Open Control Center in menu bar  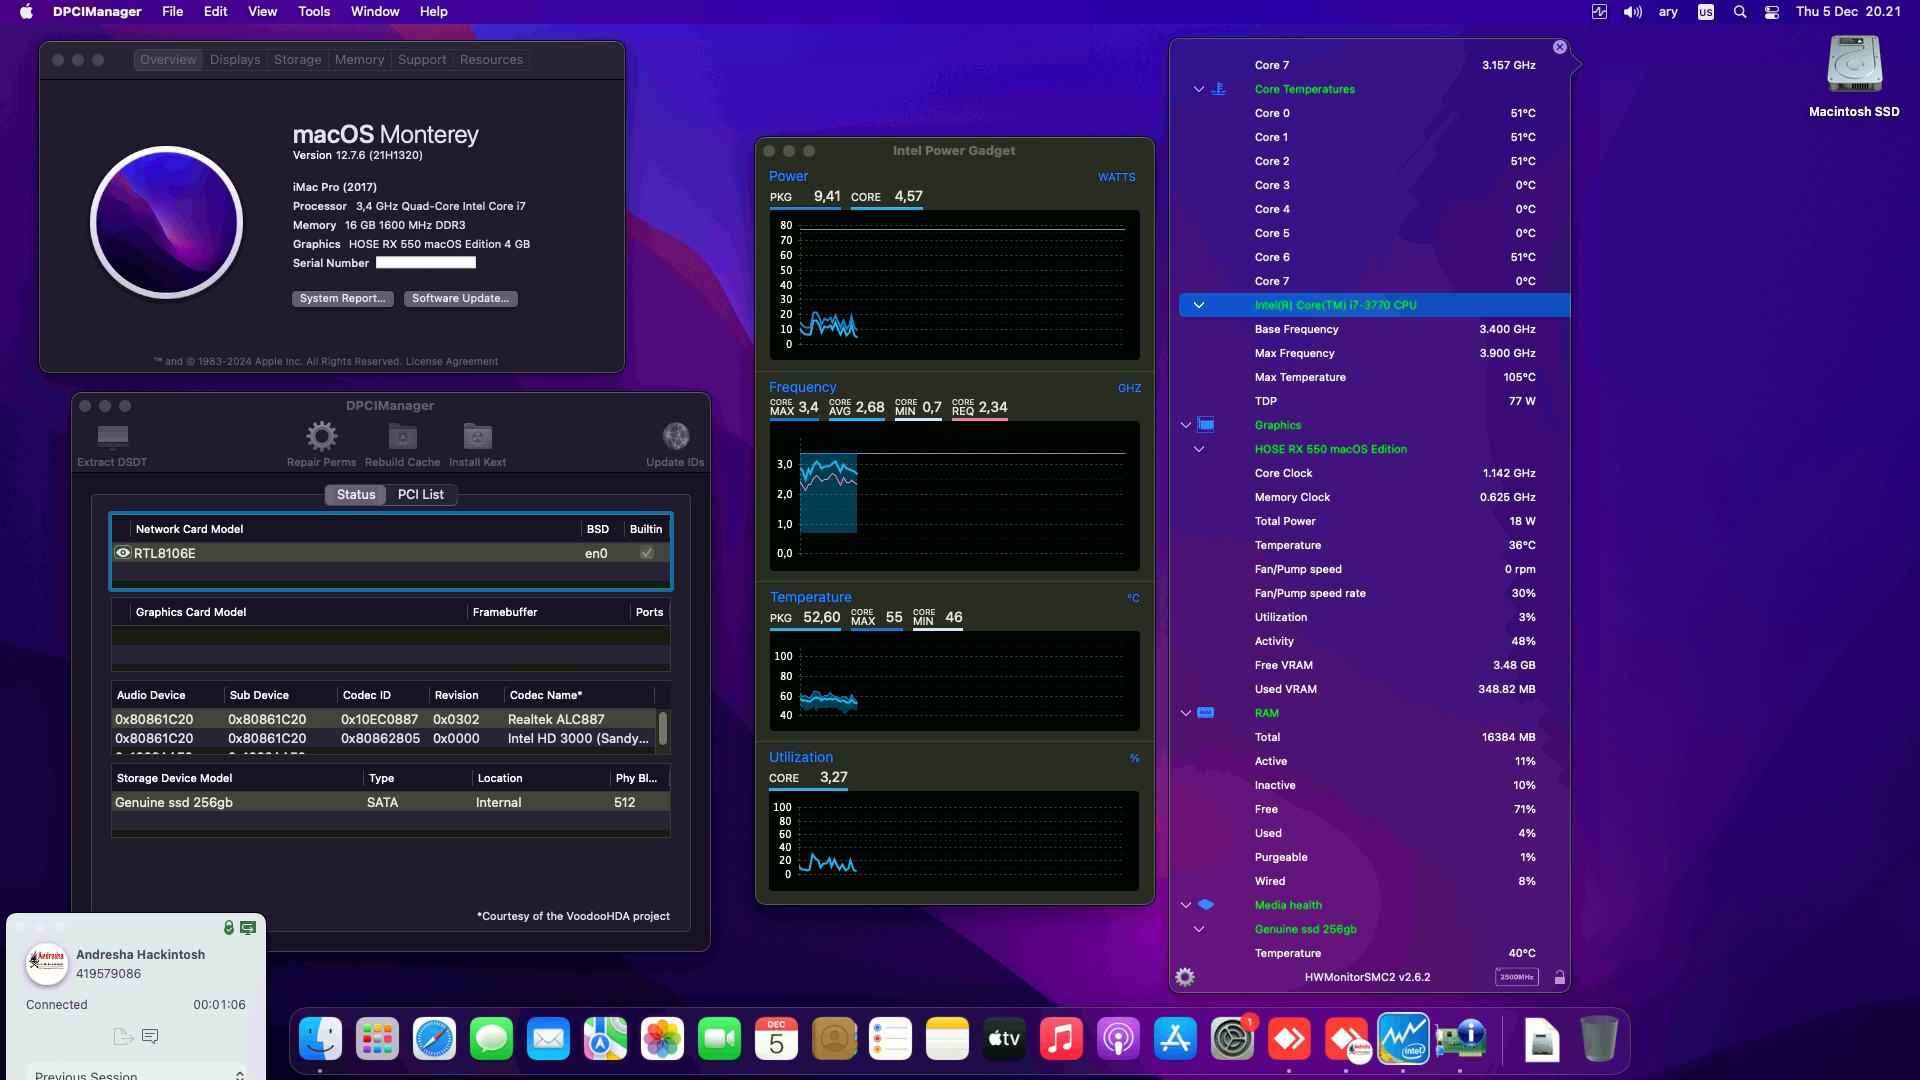pyautogui.click(x=1772, y=12)
